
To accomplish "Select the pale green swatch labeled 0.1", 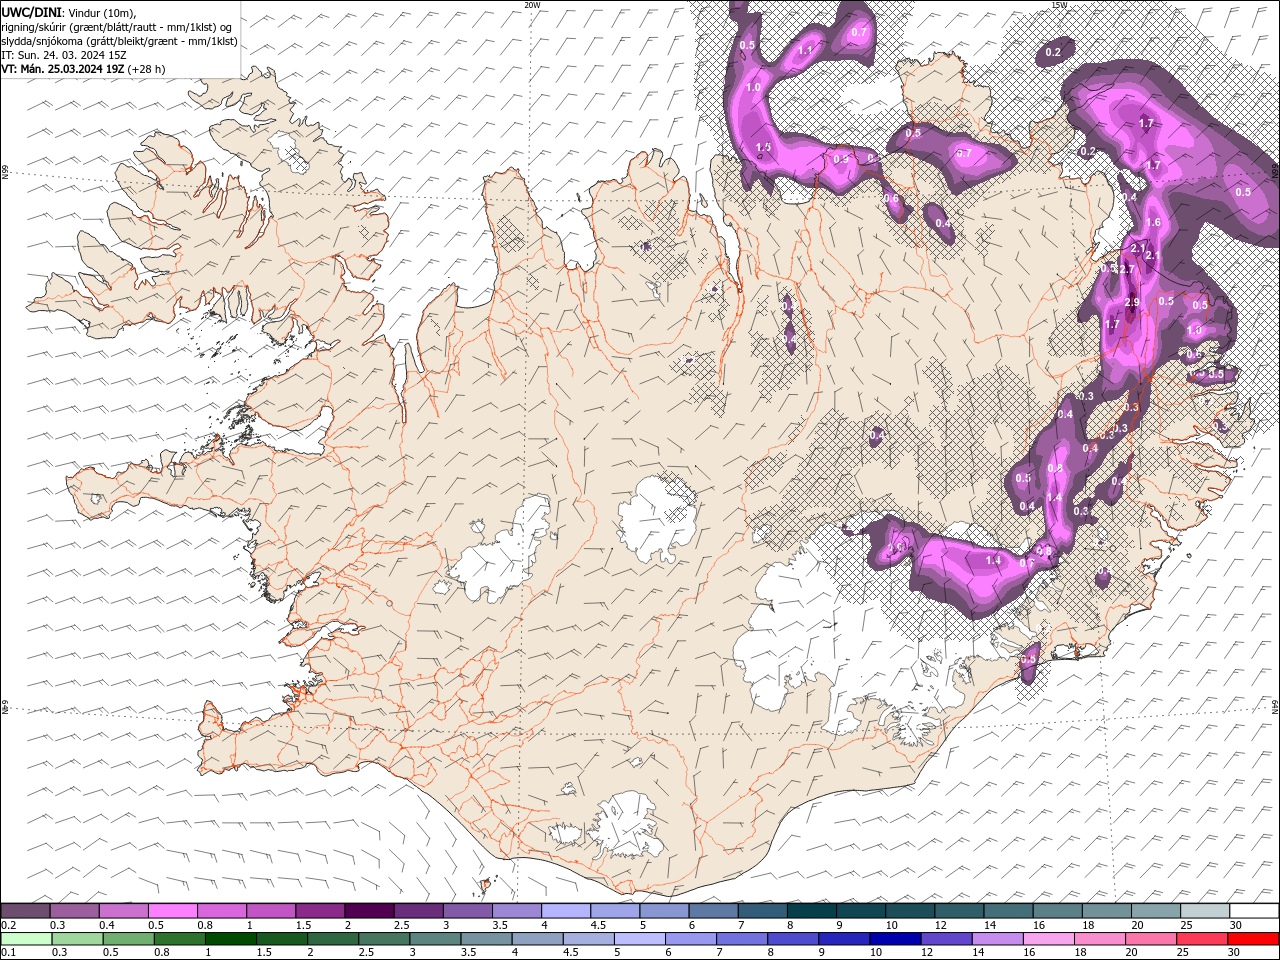I will point(26,939).
